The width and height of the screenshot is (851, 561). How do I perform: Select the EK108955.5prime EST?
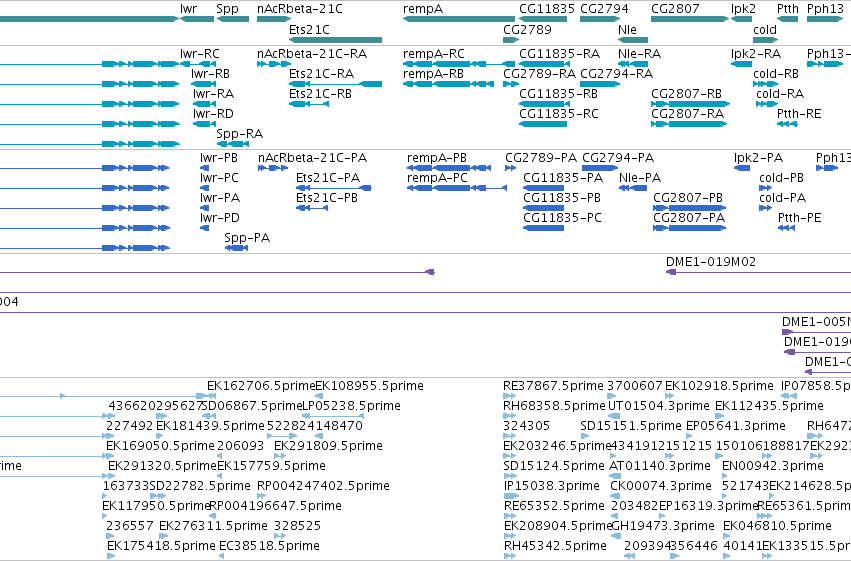pyautogui.click(x=319, y=396)
